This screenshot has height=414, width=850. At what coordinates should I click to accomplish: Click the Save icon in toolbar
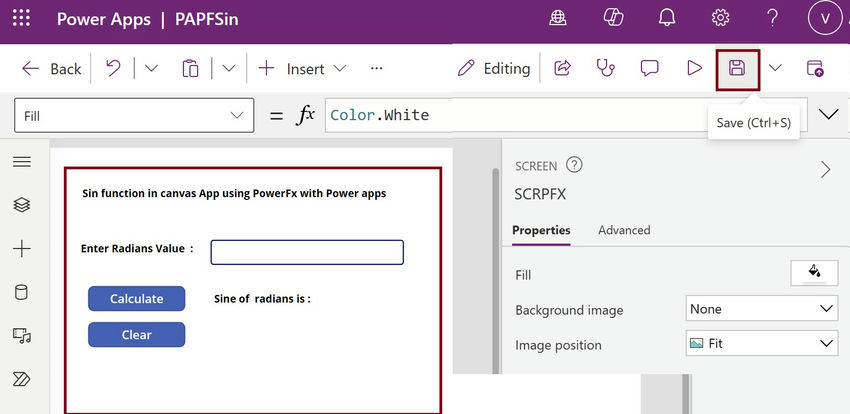(x=737, y=68)
